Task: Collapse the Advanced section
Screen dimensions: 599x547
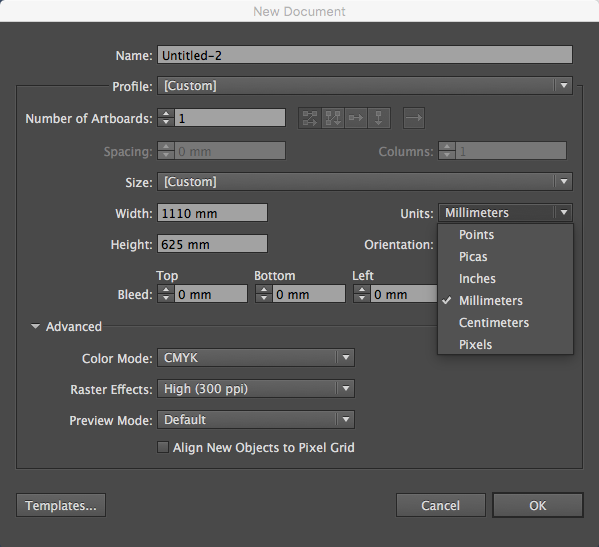Action: 35,327
